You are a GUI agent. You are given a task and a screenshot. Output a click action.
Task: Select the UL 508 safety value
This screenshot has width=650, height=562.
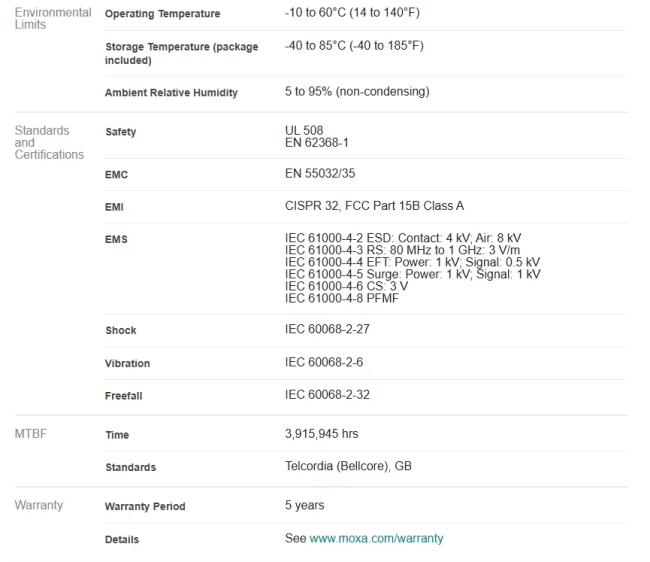tap(304, 131)
